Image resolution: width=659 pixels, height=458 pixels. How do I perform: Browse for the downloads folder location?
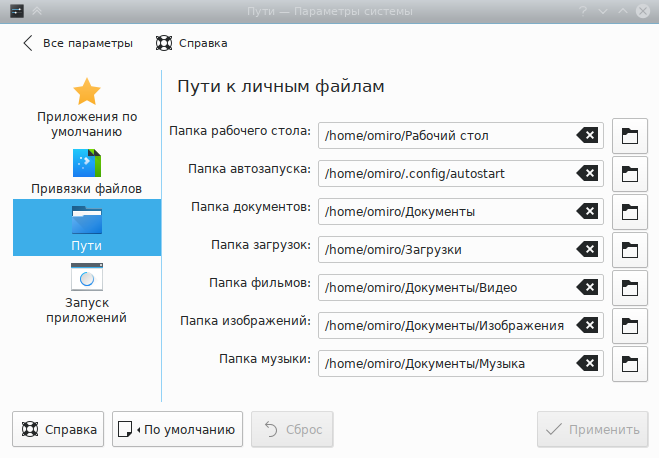[629, 250]
